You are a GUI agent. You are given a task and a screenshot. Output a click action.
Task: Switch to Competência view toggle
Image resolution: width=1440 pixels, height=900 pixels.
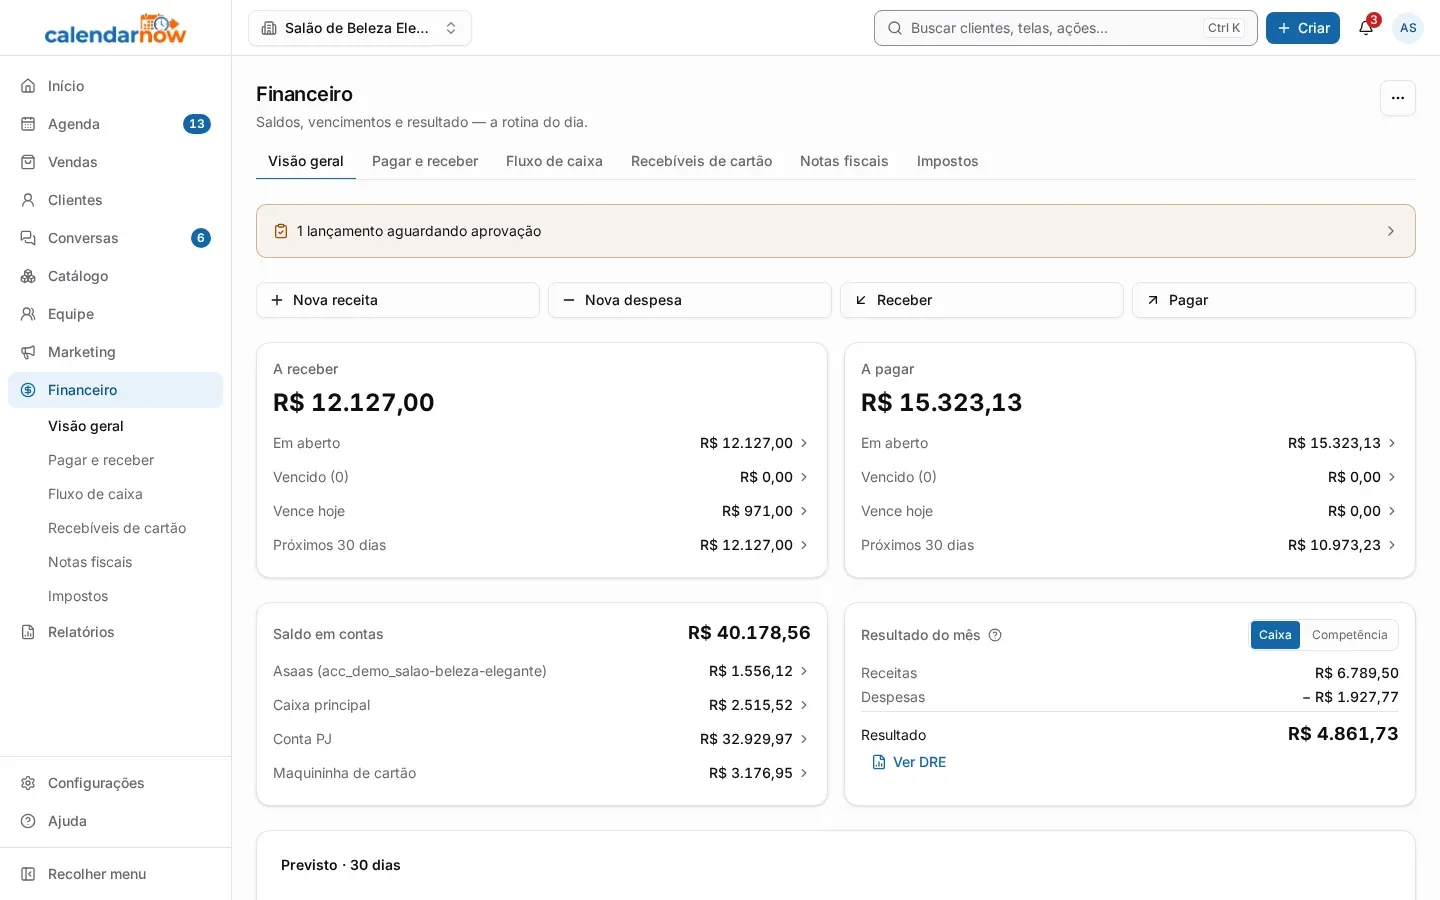(1349, 635)
